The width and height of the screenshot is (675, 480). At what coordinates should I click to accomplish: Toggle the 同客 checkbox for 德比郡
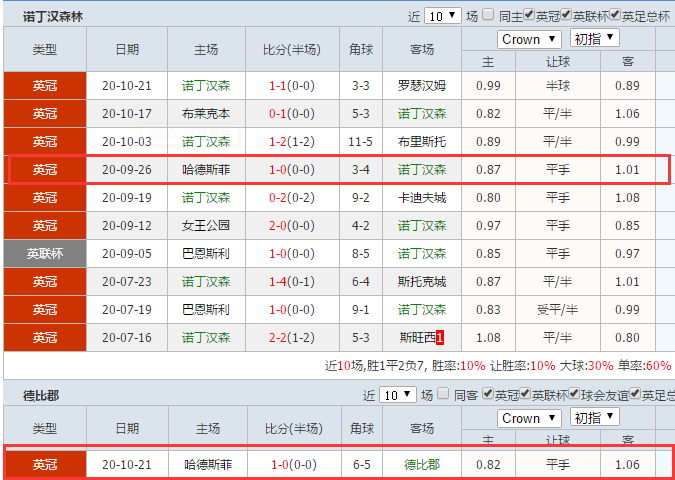[x=443, y=393]
